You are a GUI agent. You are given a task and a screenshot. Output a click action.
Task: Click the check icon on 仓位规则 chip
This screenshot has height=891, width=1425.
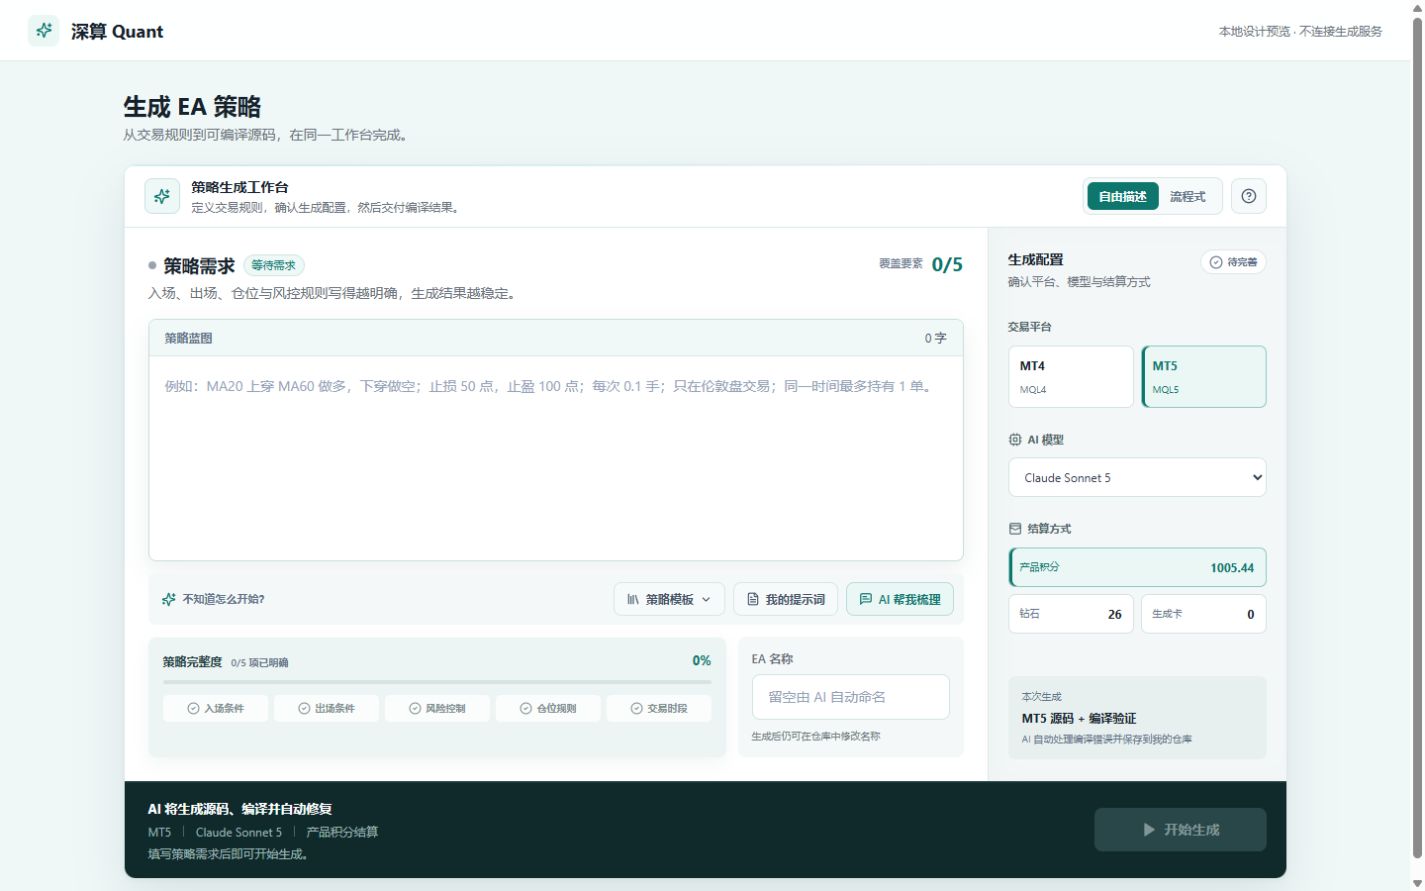tap(526, 709)
